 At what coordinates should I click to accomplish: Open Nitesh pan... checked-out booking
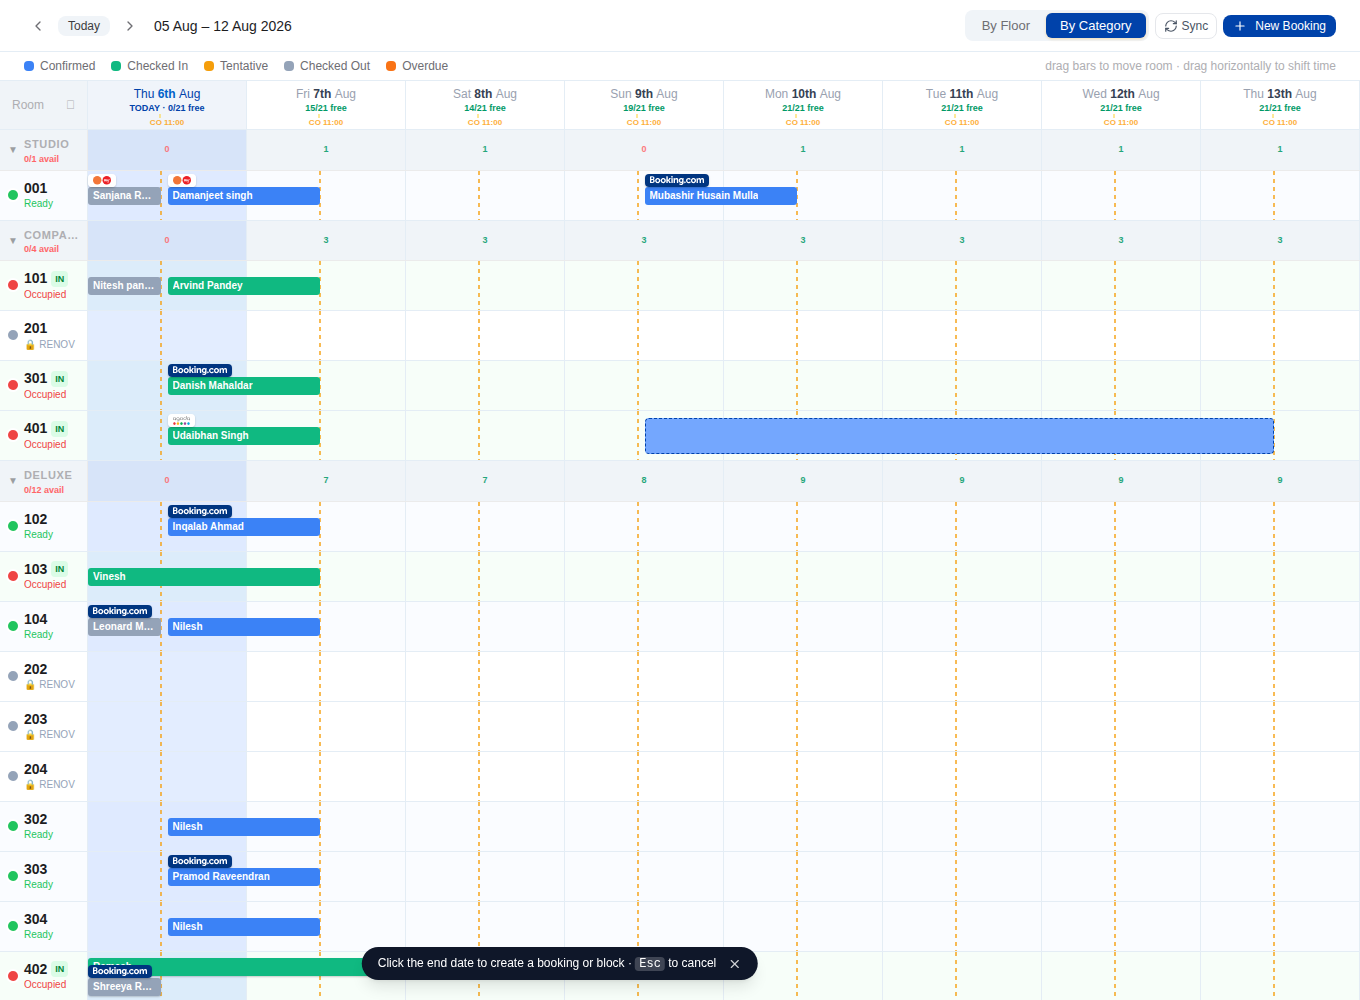[x=124, y=286]
